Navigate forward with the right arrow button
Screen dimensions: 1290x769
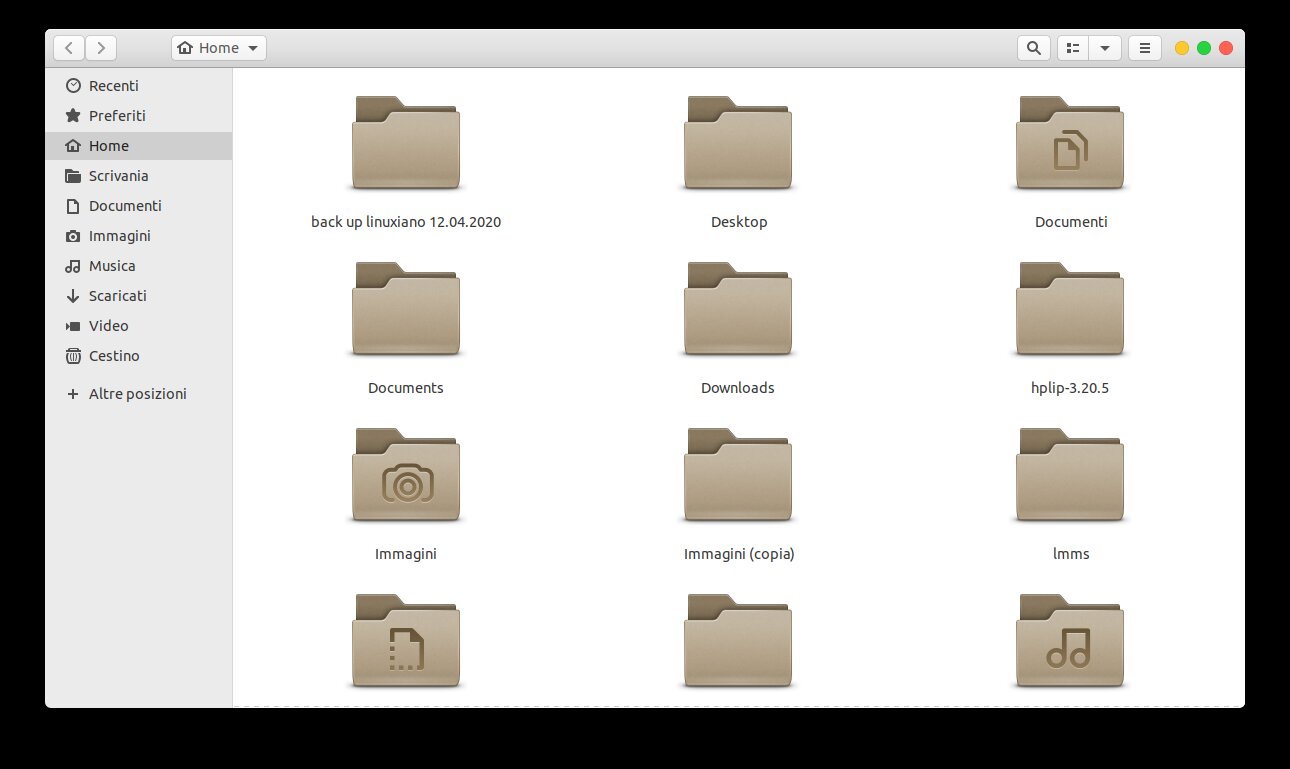tap(101, 47)
